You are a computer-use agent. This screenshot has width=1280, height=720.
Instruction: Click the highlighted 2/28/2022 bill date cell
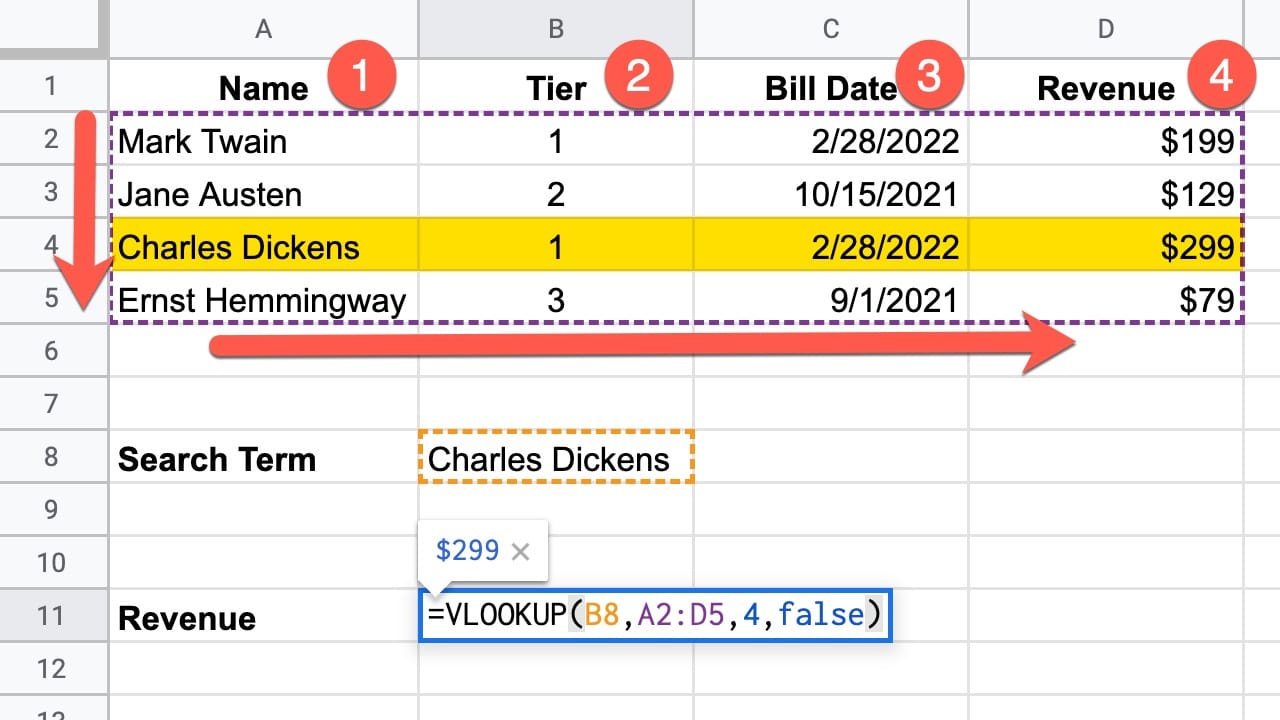(x=831, y=246)
